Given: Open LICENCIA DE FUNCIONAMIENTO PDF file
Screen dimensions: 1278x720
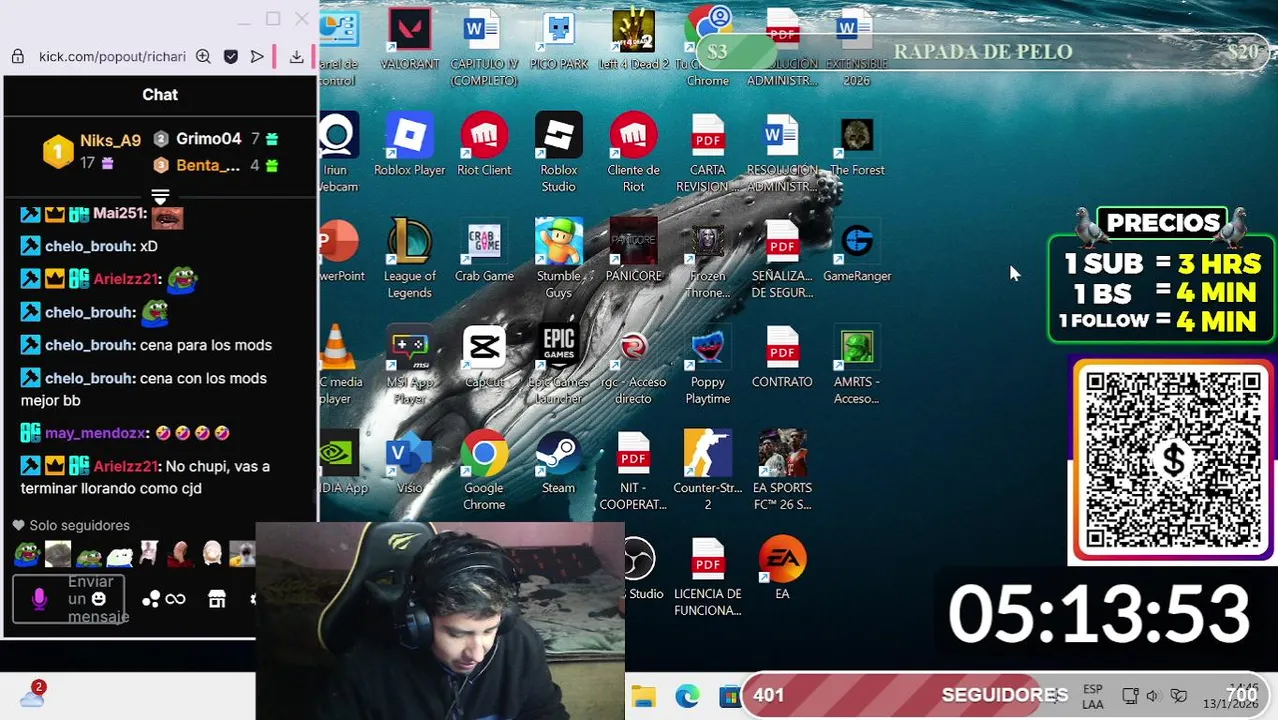Looking at the screenshot, I should click(x=708, y=578).
